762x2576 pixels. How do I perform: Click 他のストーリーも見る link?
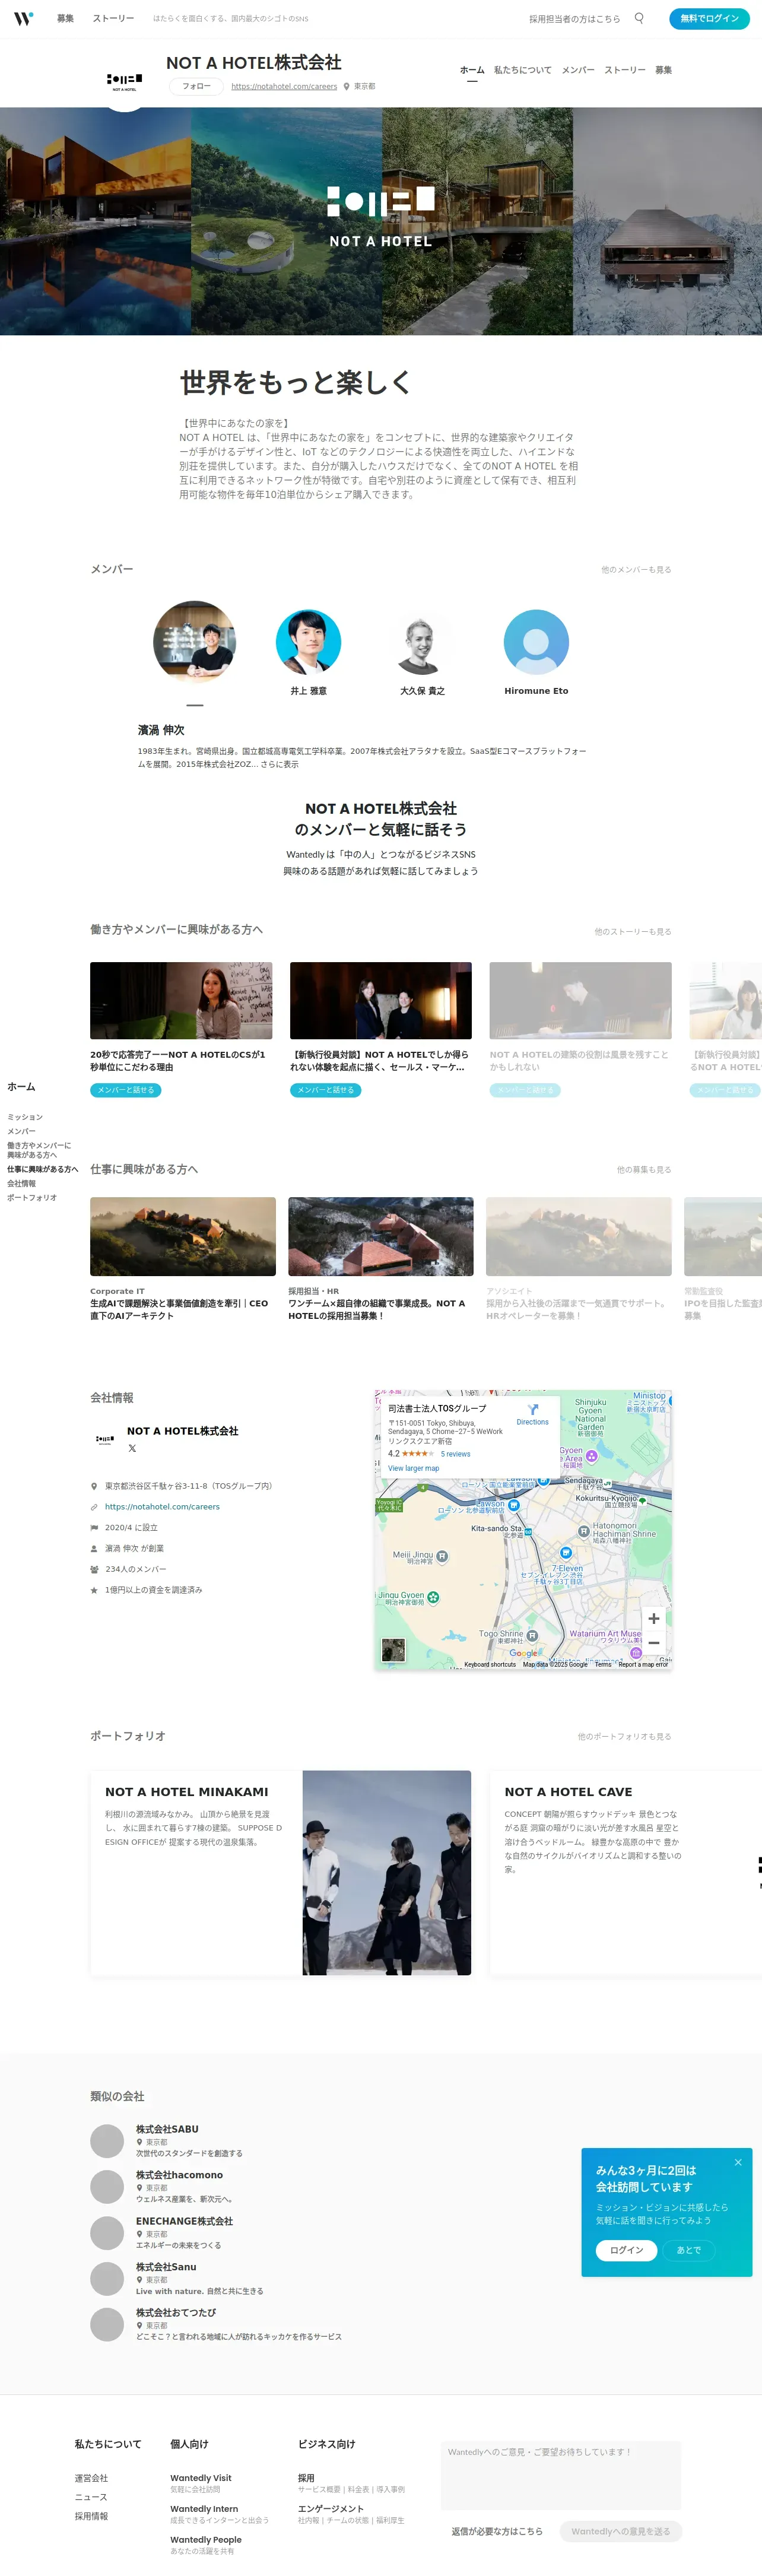click(x=633, y=932)
